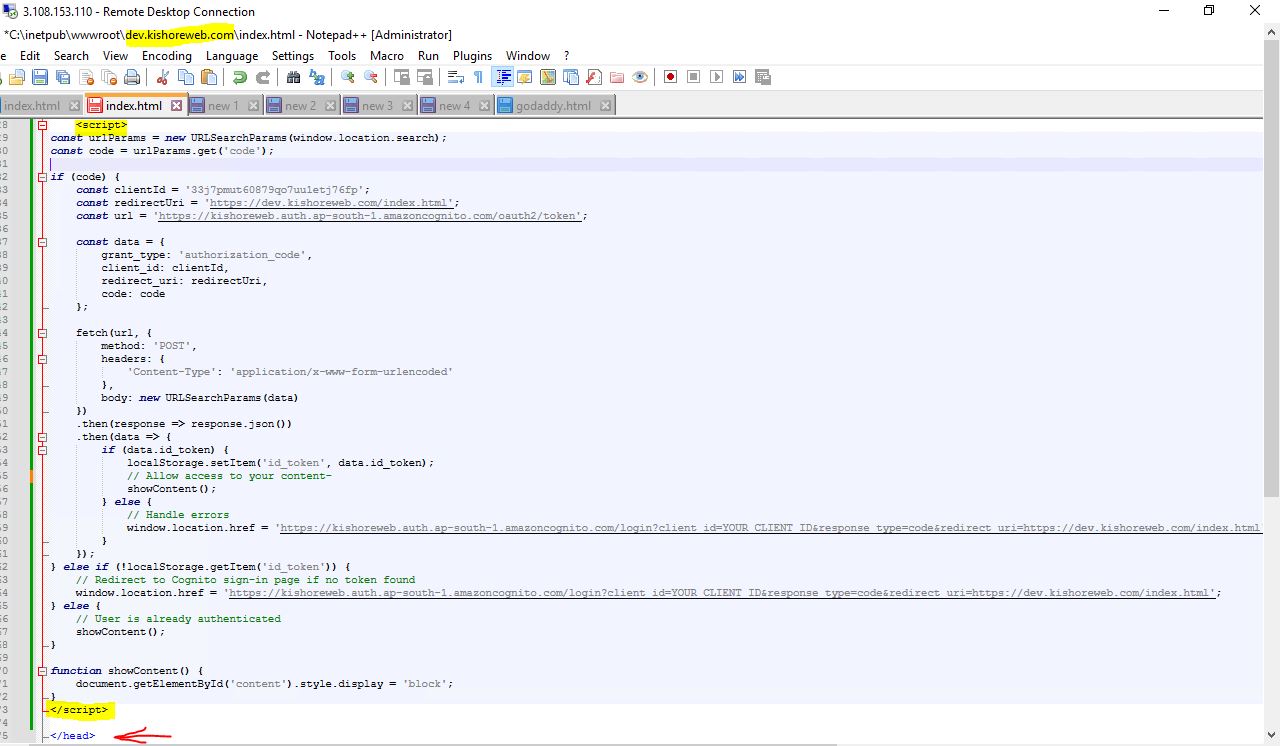The height and width of the screenshot is (746, 1280).
Task: Click the Cut scissors icon
Action: coord(162,78)
